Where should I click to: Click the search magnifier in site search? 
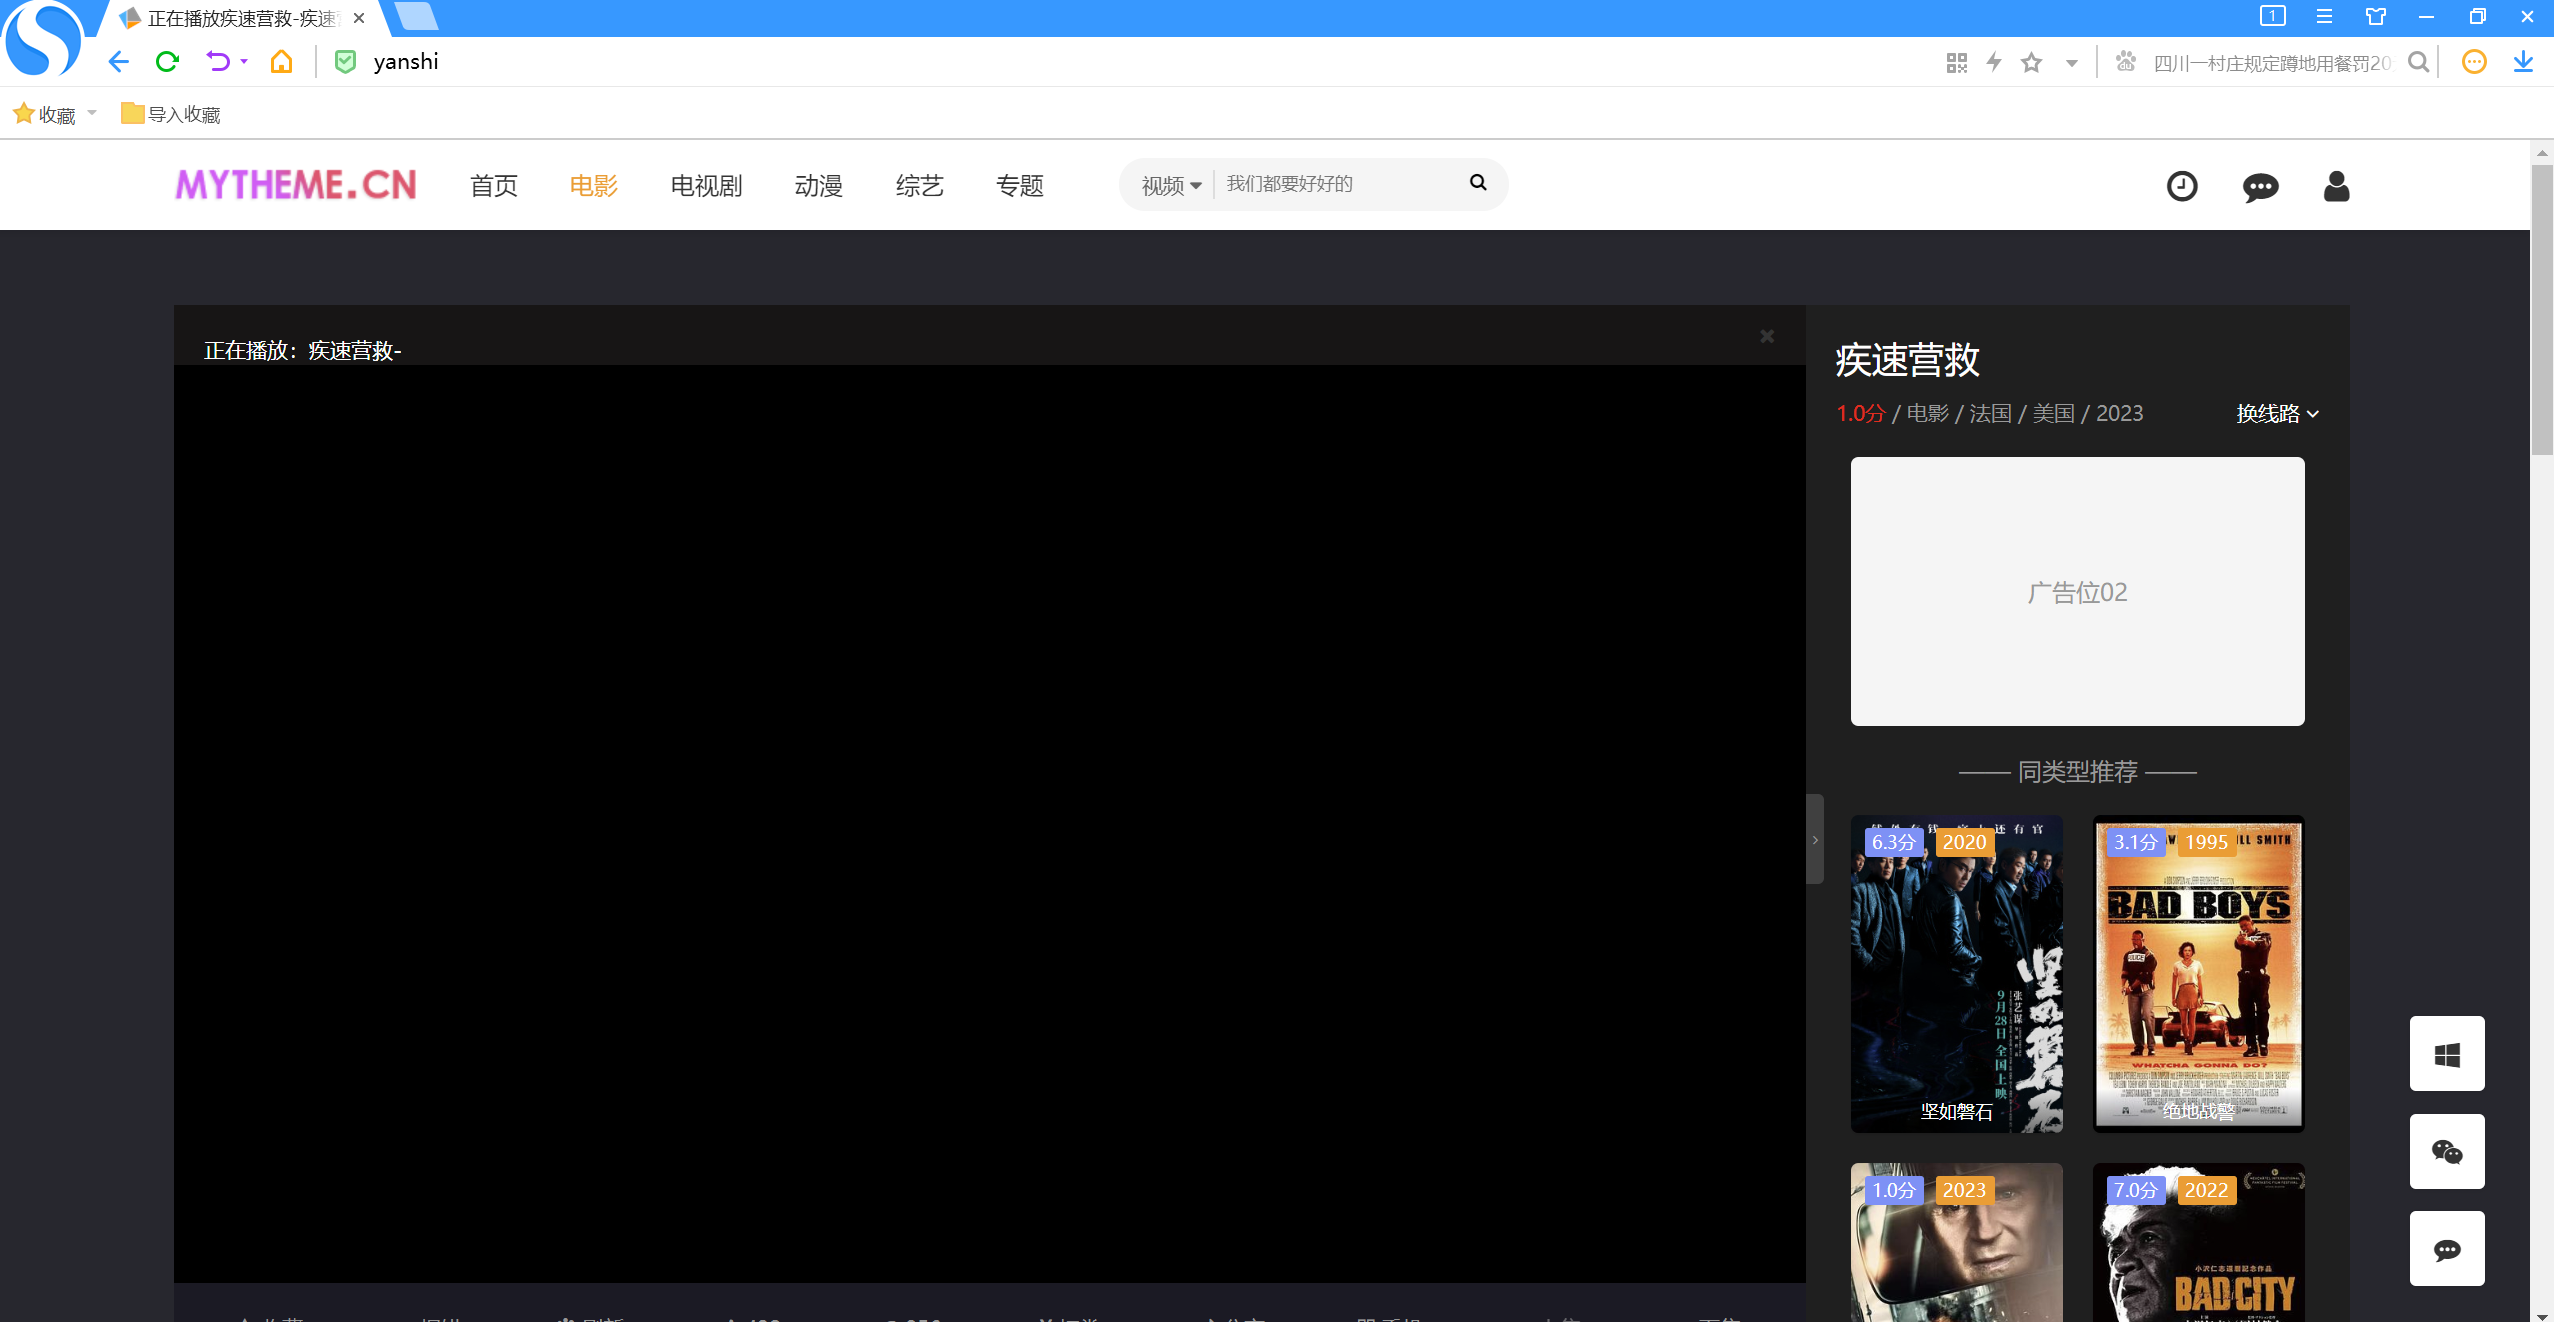point(1477,183)
